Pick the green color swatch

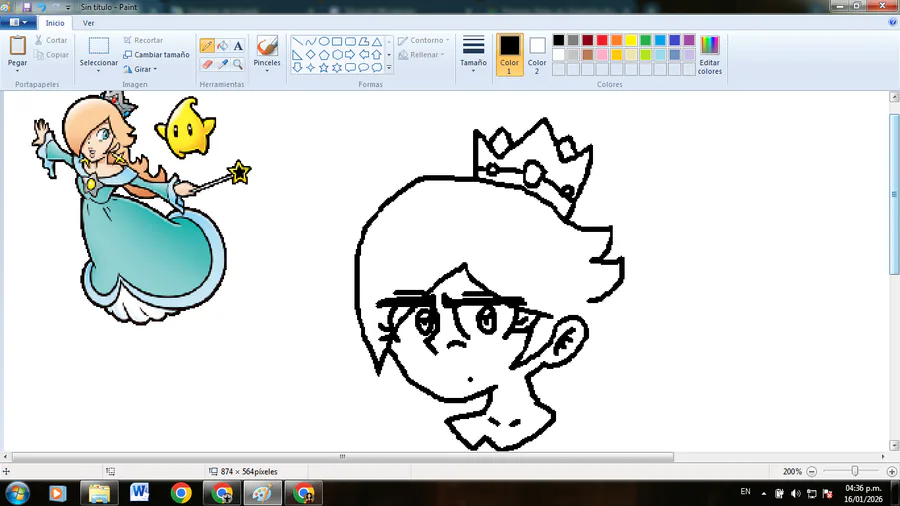point(645,40)
